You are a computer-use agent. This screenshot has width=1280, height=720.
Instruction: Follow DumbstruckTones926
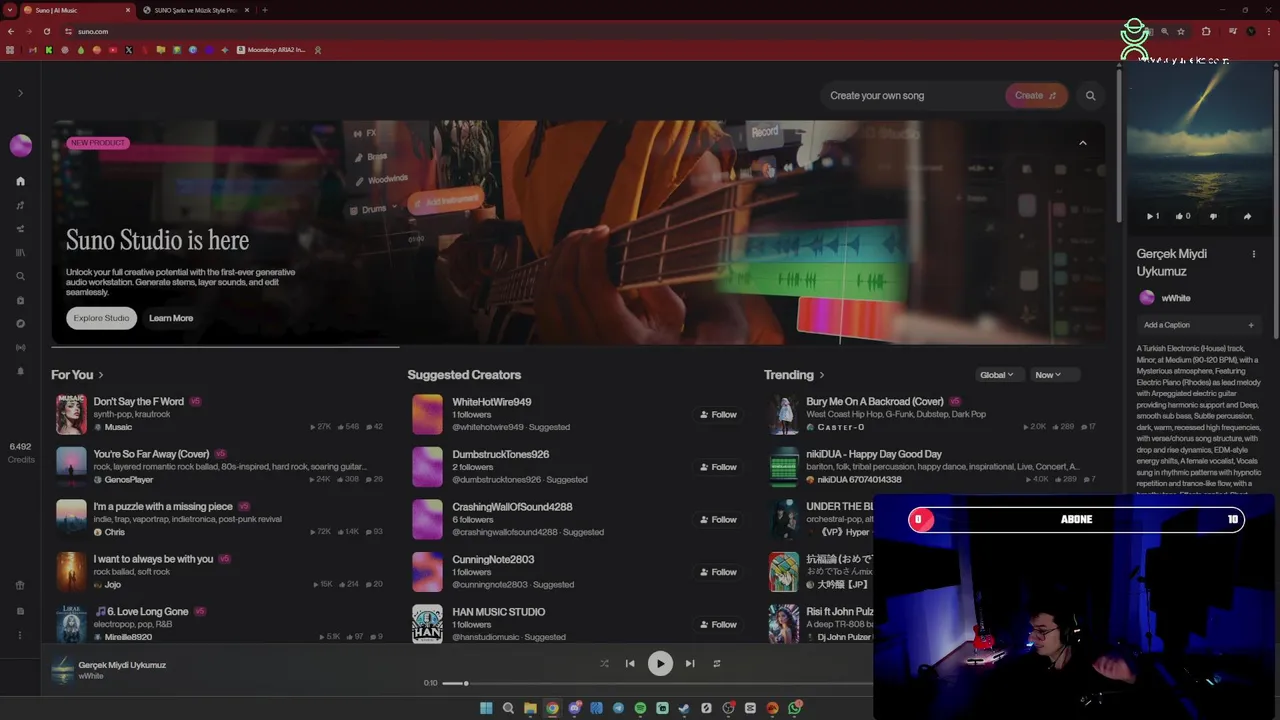click(718, 467)
